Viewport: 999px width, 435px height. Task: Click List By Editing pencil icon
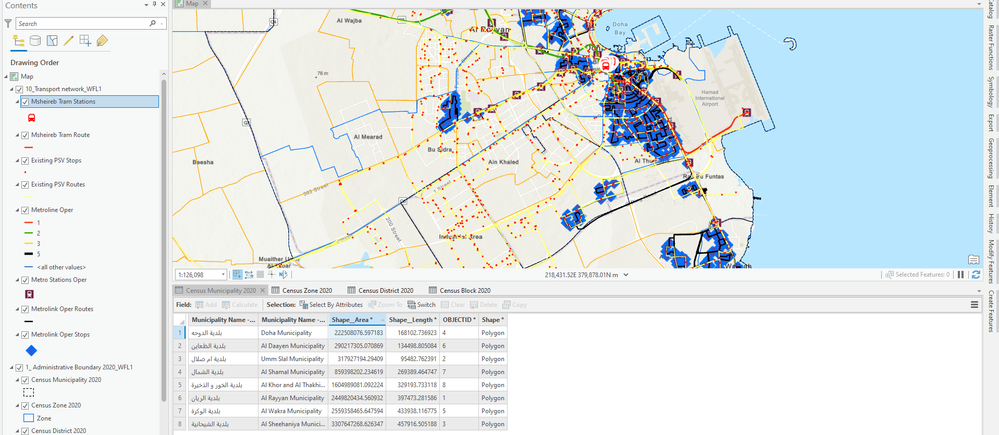coord(69,41)
